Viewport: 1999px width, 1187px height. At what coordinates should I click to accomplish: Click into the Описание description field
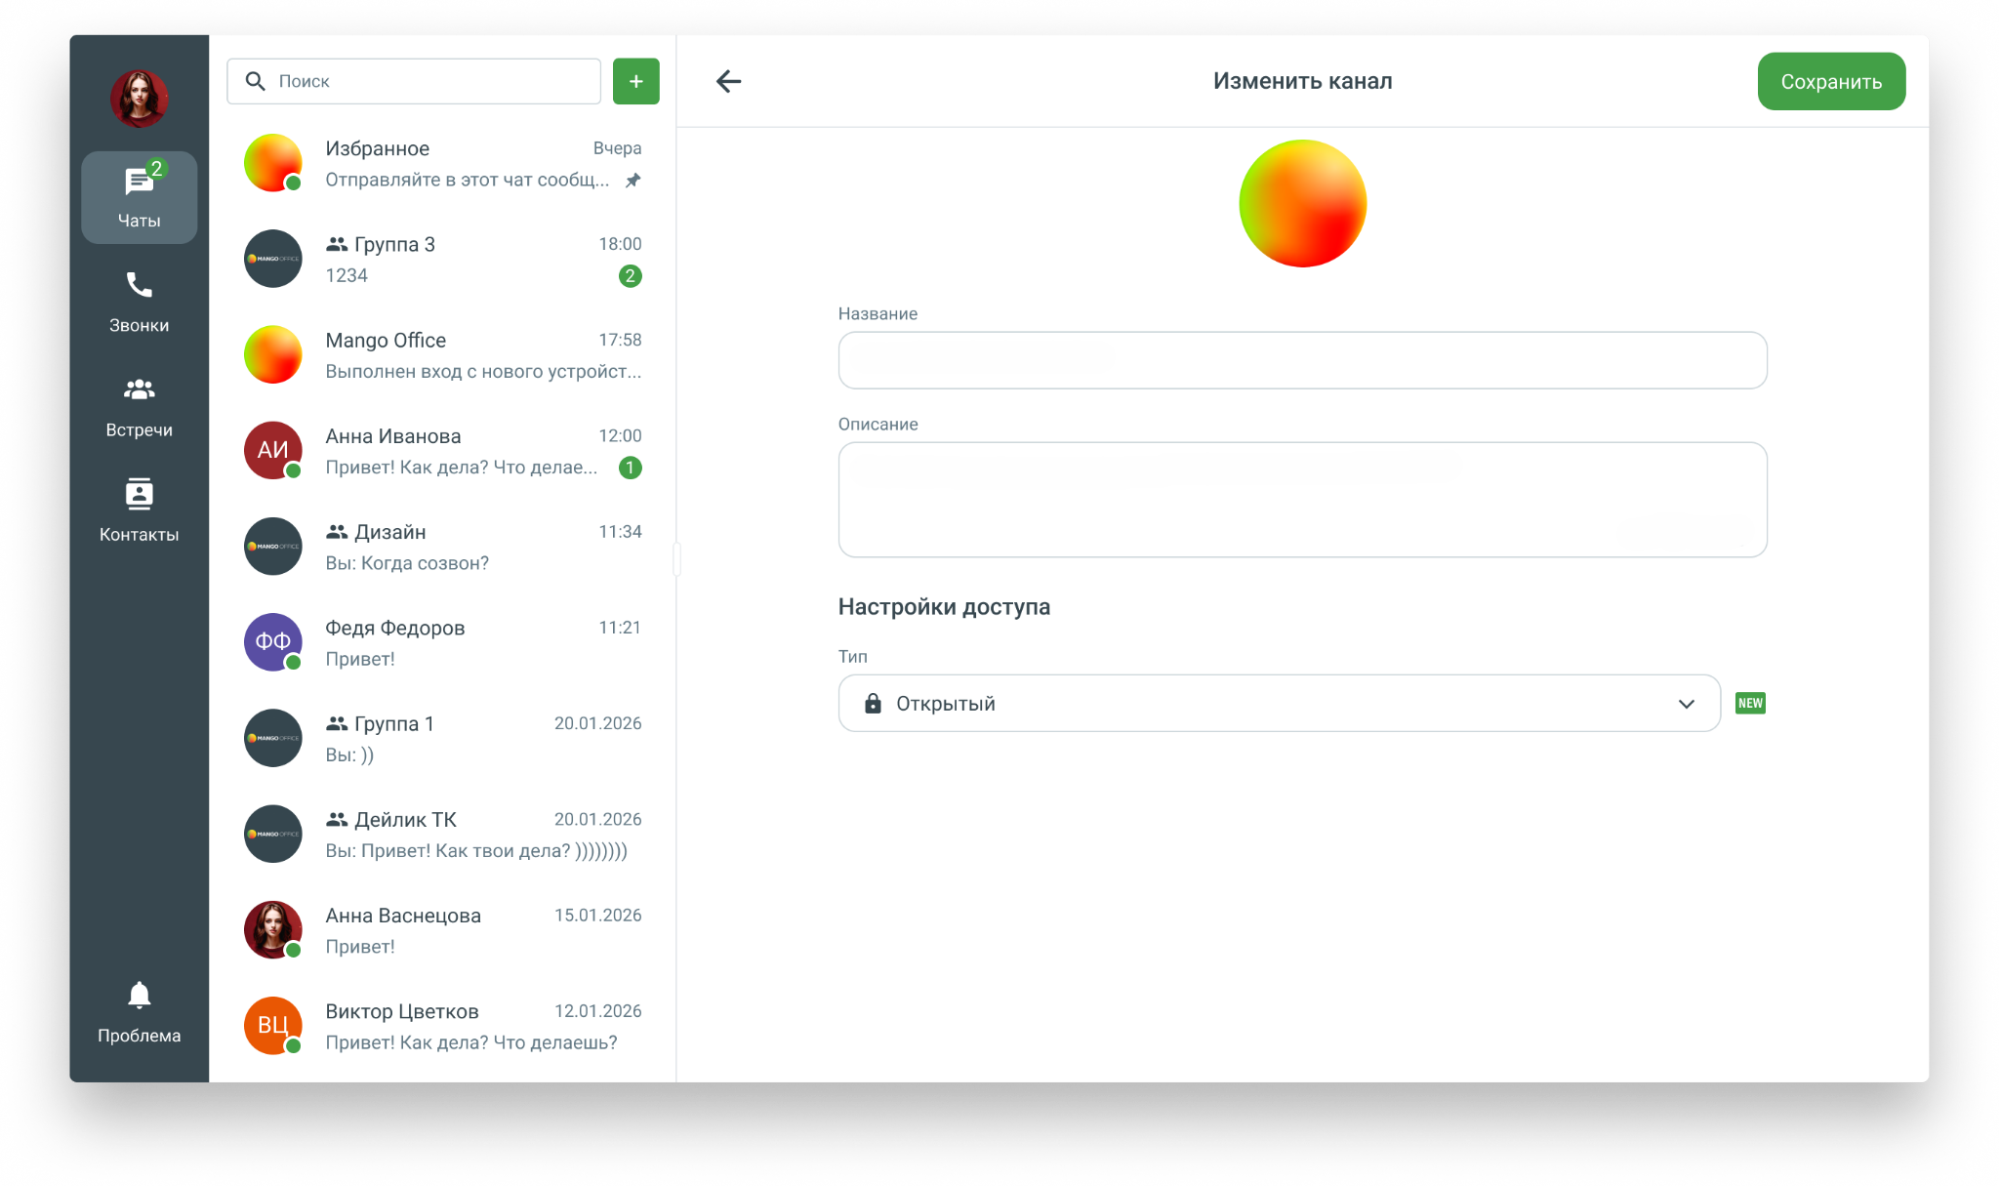pos(1302,499)
